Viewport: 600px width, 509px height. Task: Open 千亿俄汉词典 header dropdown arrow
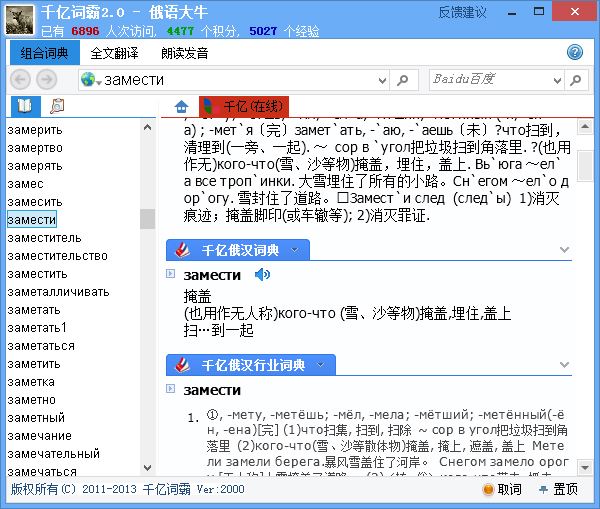295,250
